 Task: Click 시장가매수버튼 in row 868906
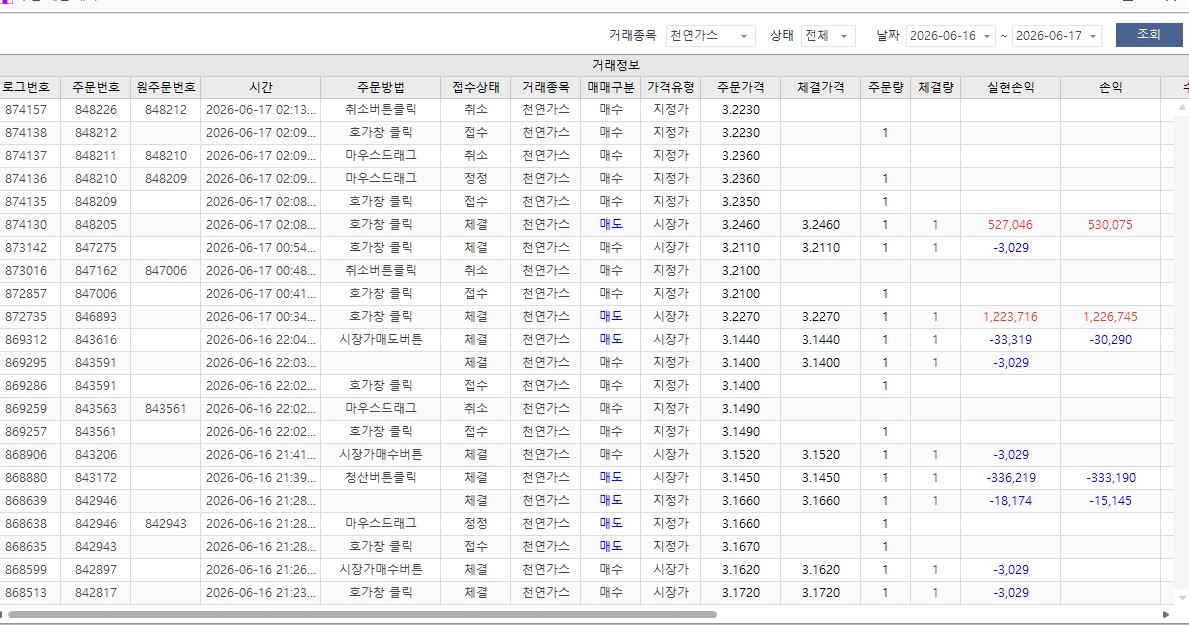tap(381, 454)
